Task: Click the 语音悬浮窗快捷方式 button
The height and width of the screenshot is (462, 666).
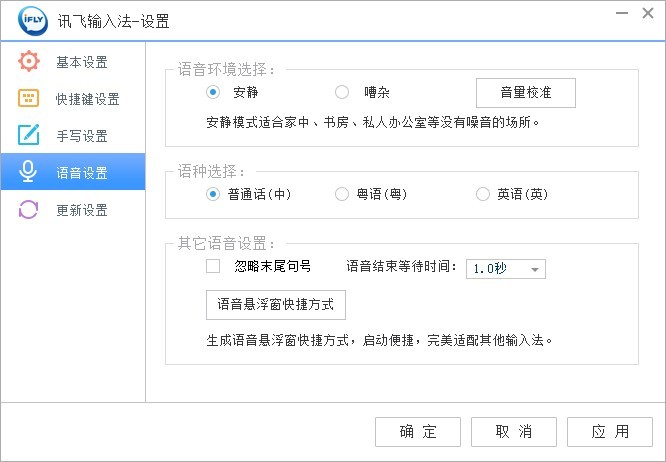Action: [269, 304]
